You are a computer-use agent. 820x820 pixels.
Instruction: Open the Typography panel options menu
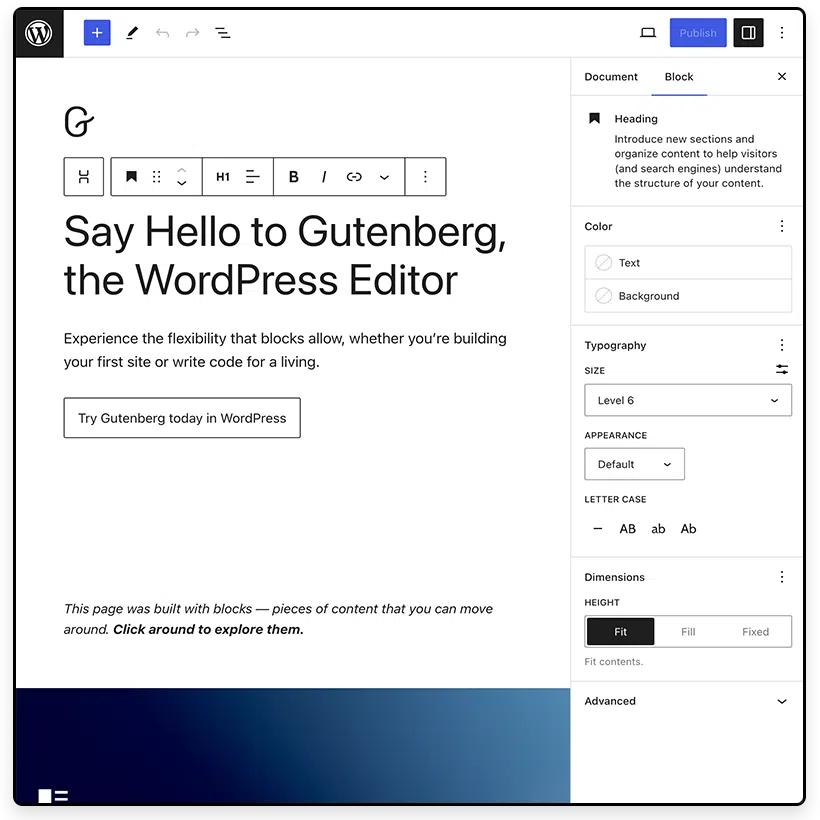[x=782, y=345]
